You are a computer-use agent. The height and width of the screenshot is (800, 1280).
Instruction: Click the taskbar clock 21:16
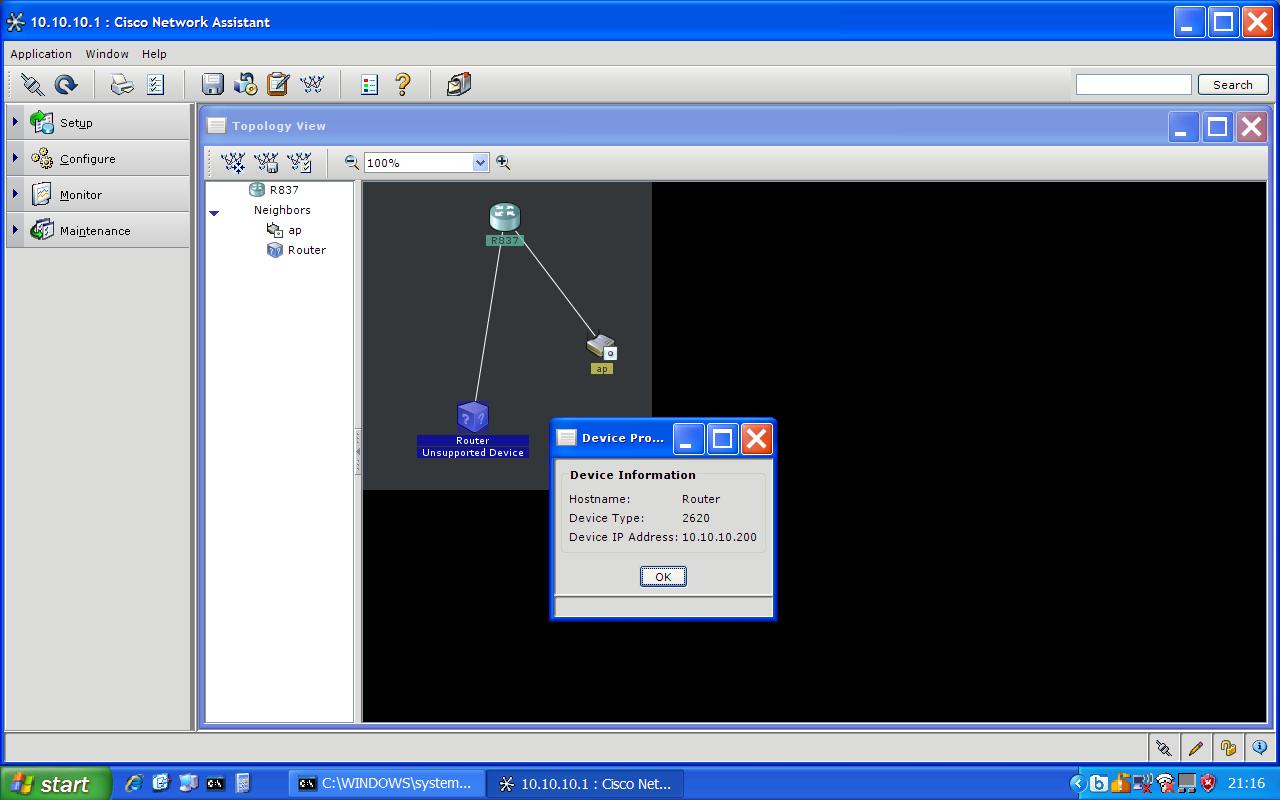click(1247, 784)
